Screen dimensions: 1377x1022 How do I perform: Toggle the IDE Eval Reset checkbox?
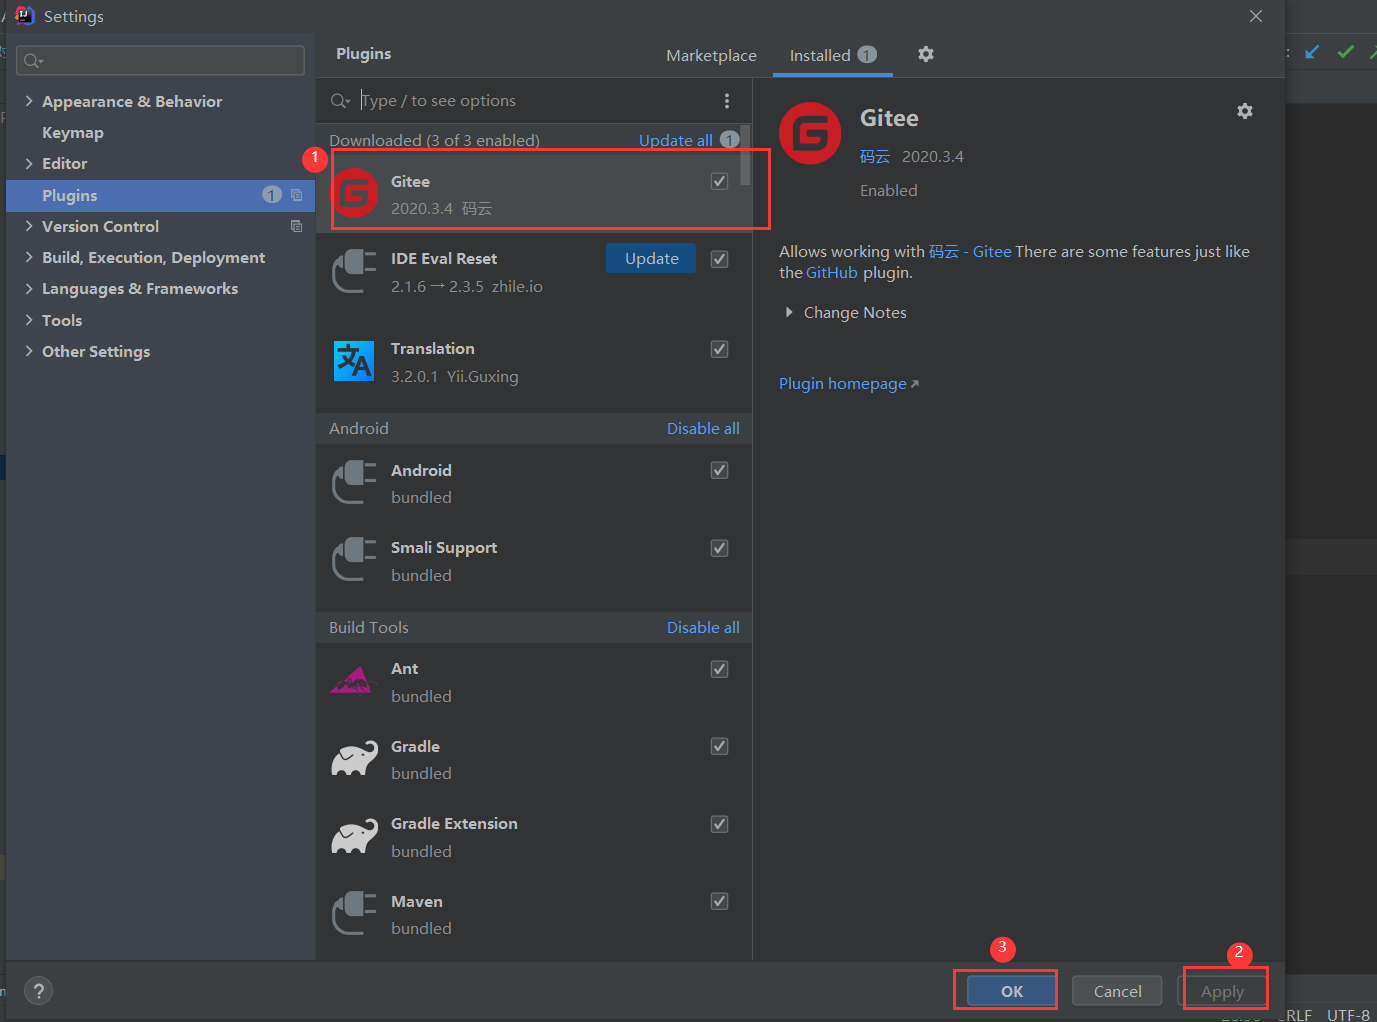click(x=719, y=259)
